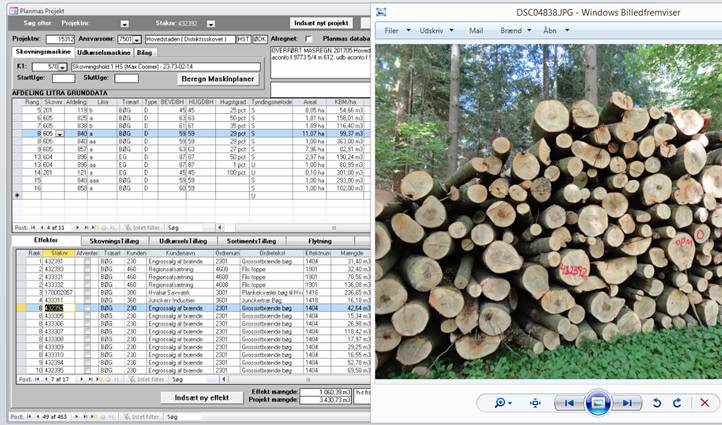
Task: Click Indsæt nyt projekt button
Action: [x=321, y=23]
